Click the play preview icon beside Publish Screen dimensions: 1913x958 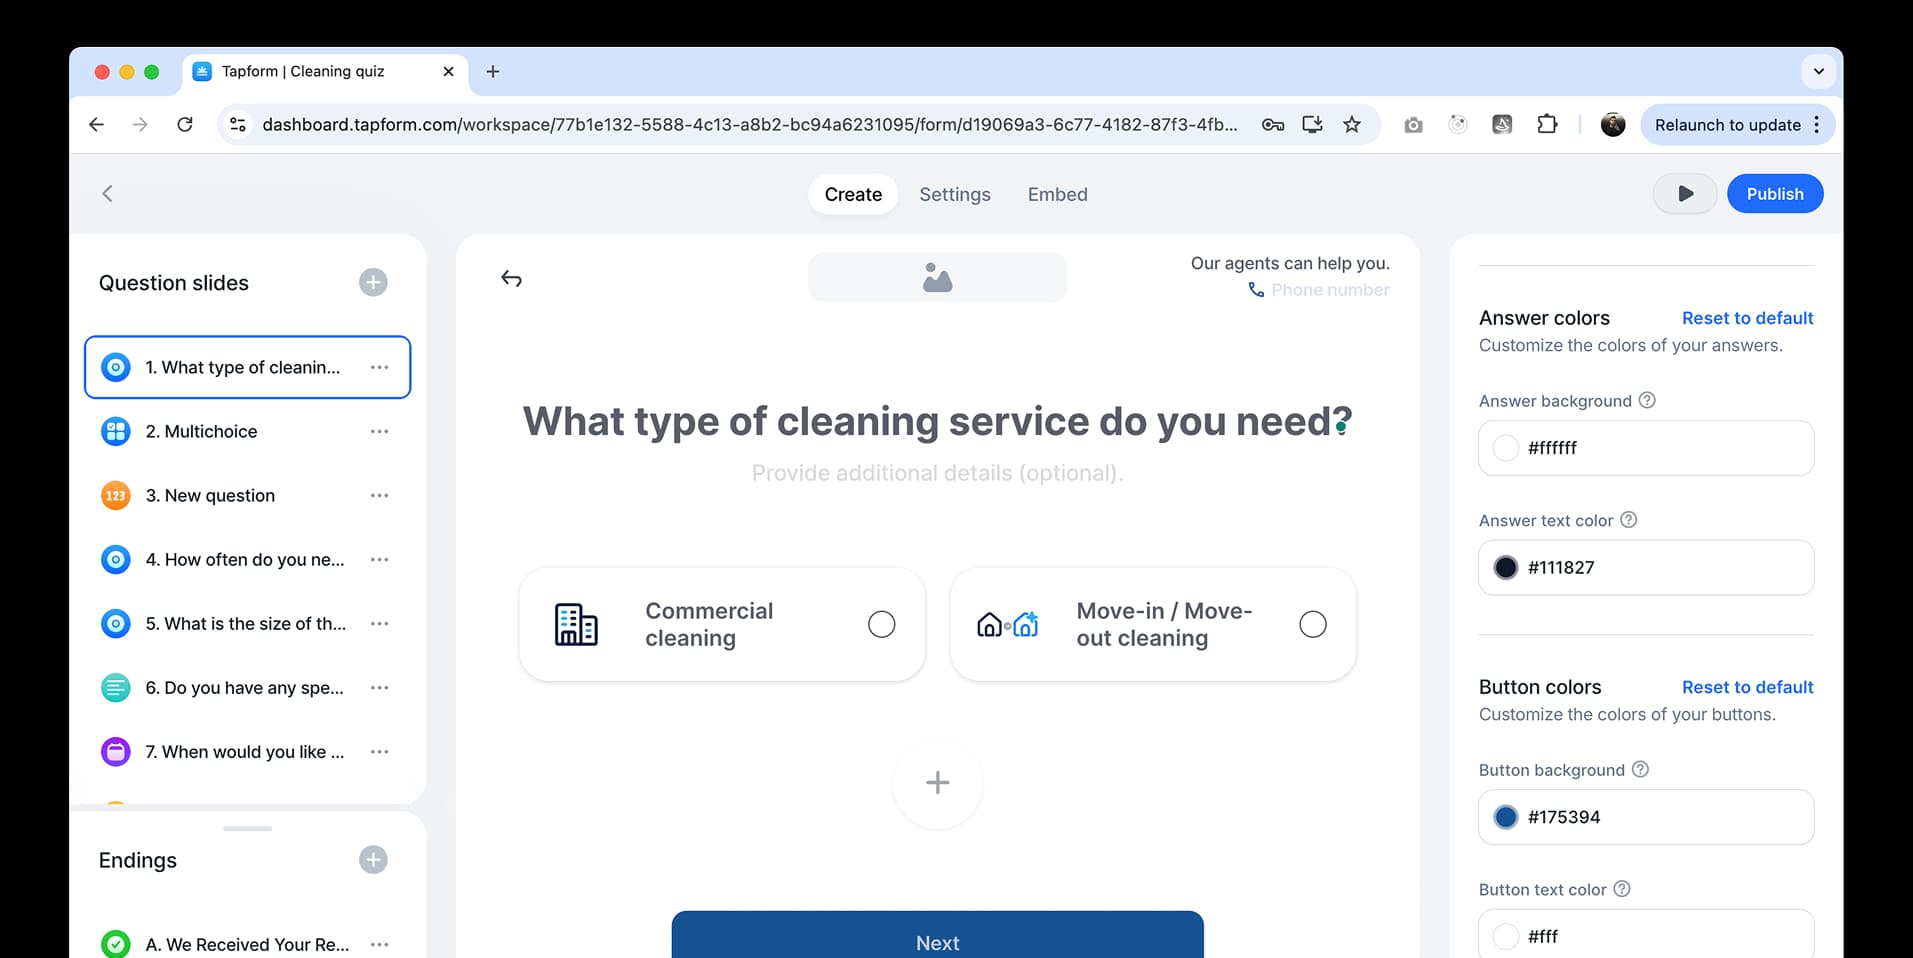point(1684,193)
